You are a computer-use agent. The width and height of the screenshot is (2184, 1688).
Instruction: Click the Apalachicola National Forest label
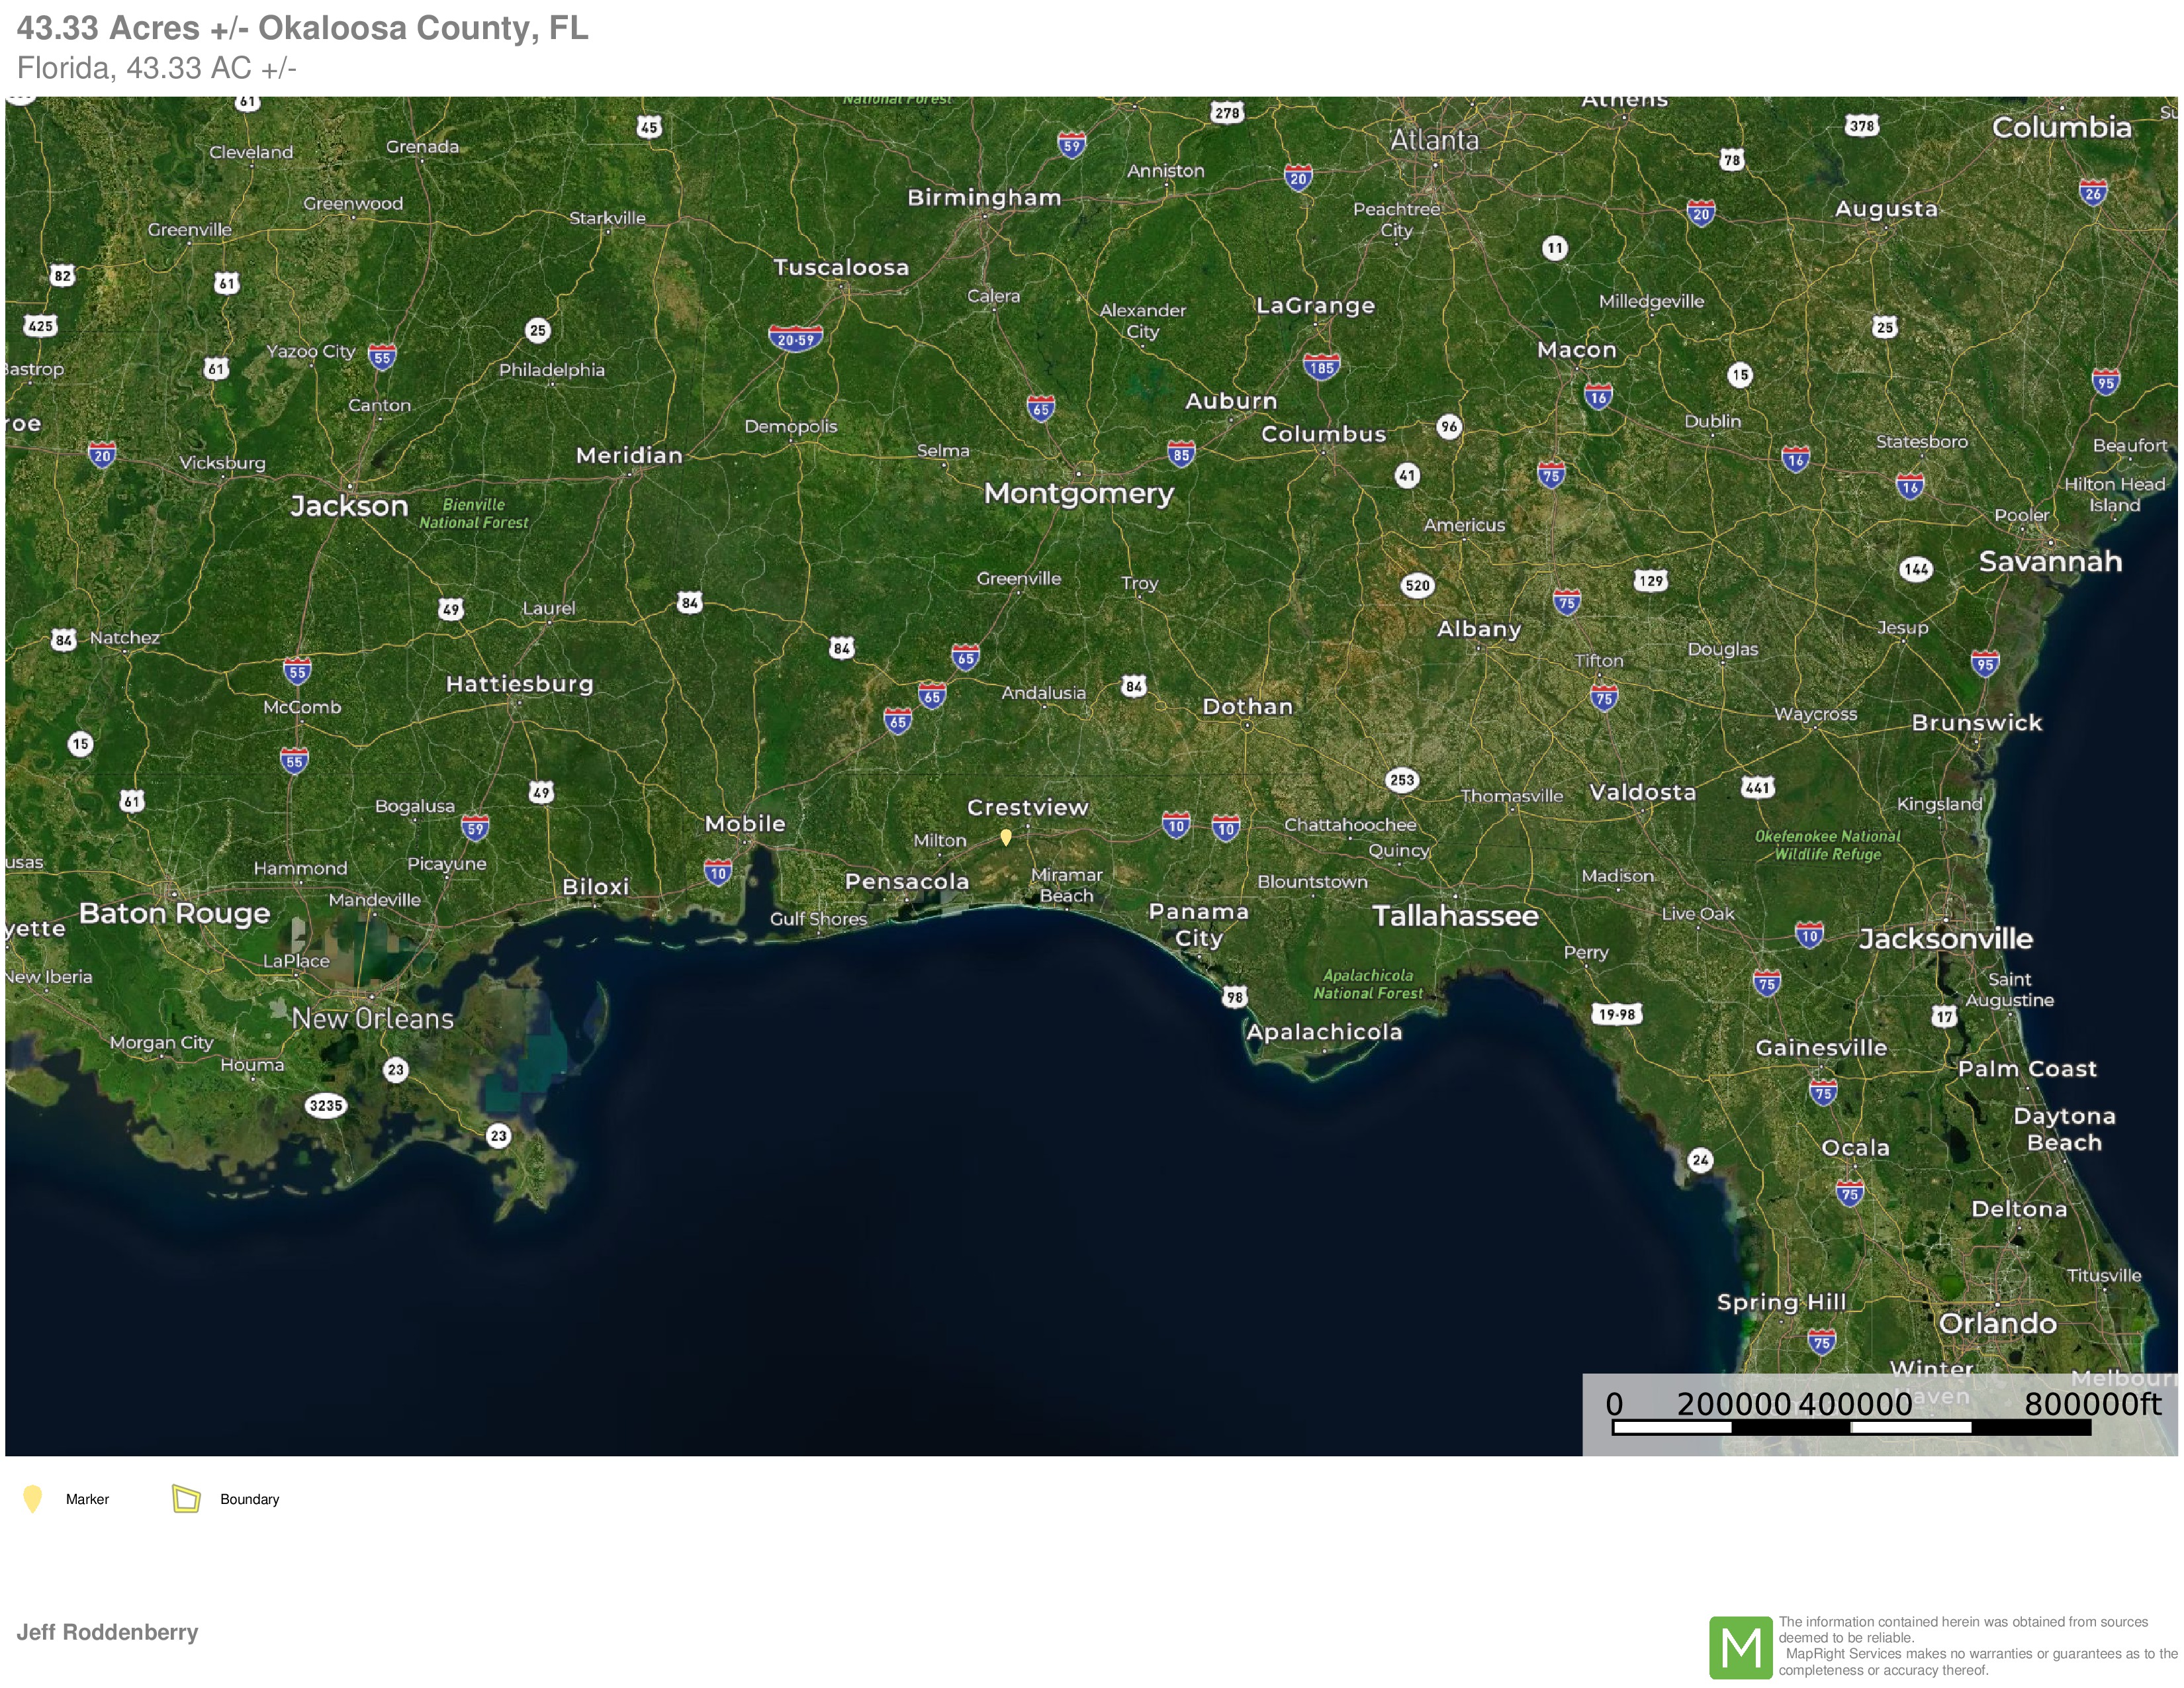click(1368, 984)
